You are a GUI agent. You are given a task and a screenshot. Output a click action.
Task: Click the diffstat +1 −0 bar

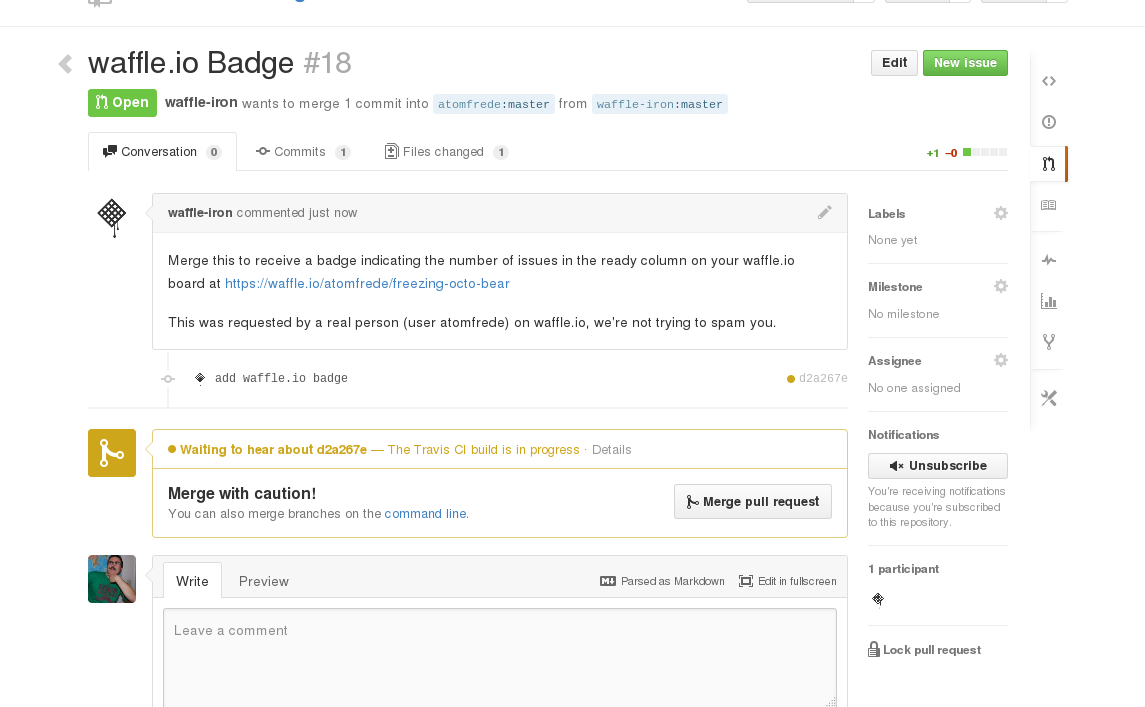pos(966,153)
